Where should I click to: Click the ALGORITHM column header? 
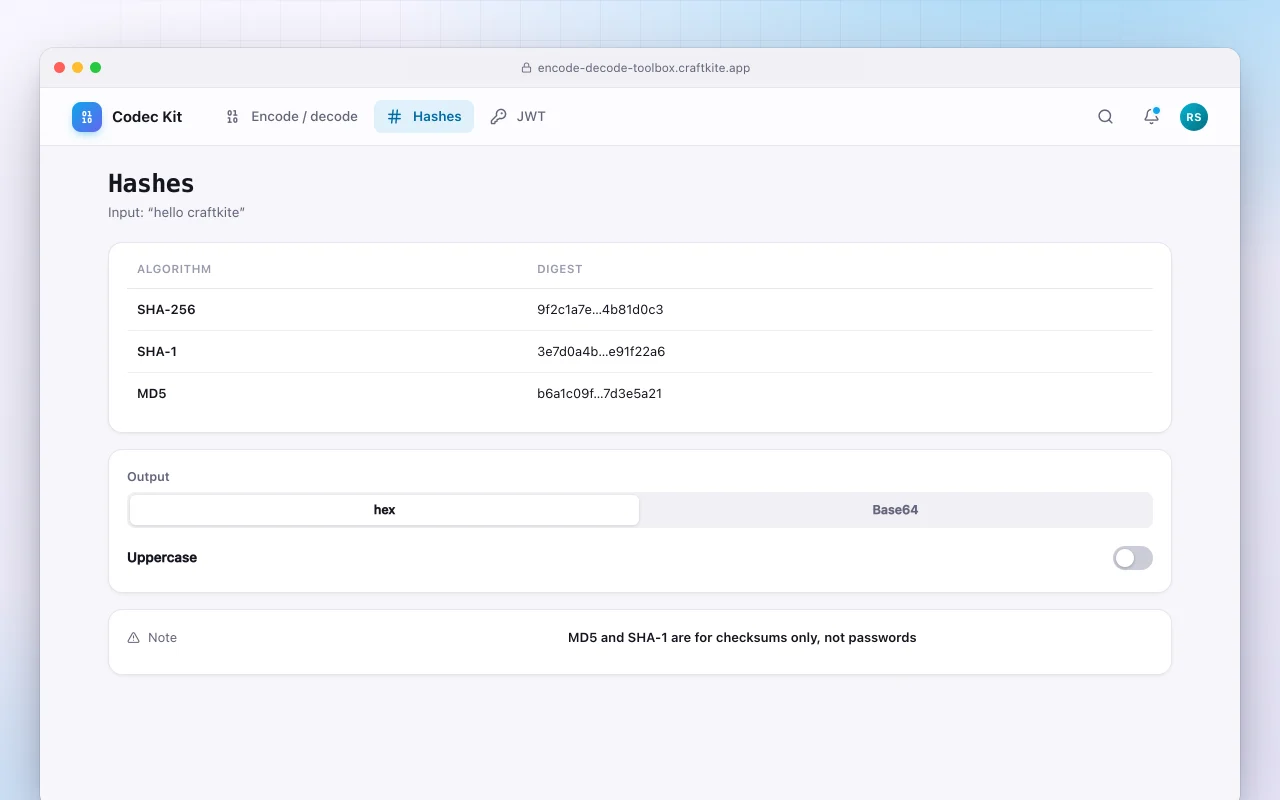pos(174,269)
